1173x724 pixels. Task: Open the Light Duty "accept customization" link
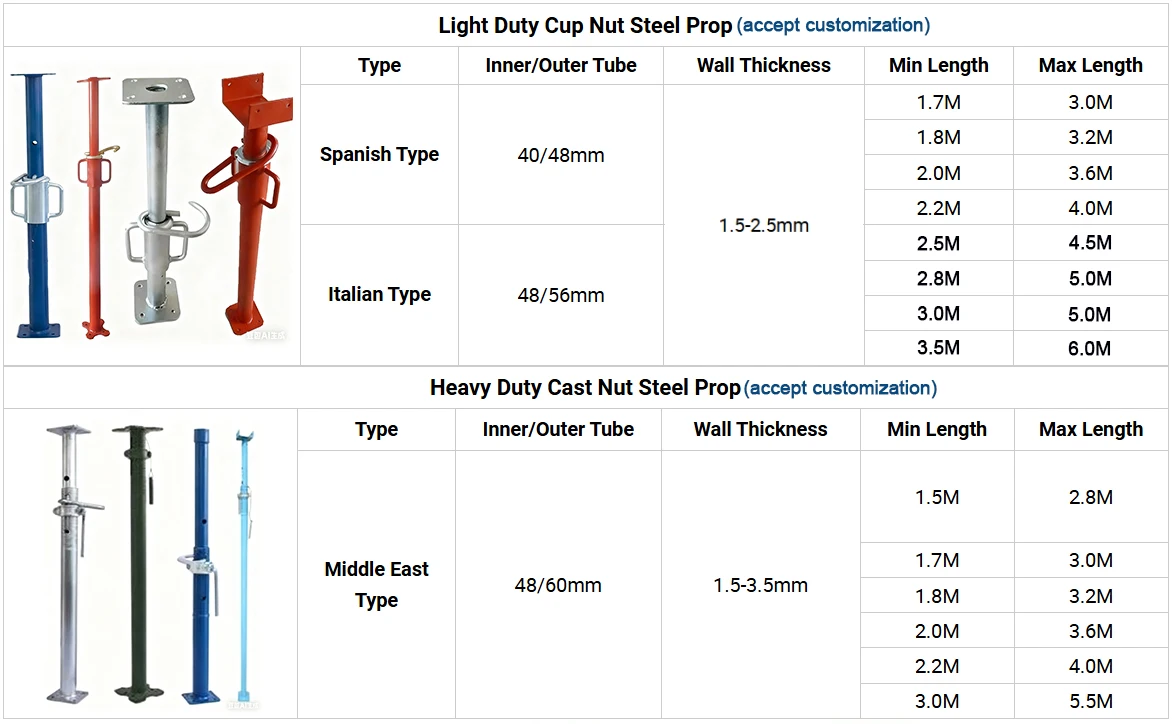tap(833, 25)
